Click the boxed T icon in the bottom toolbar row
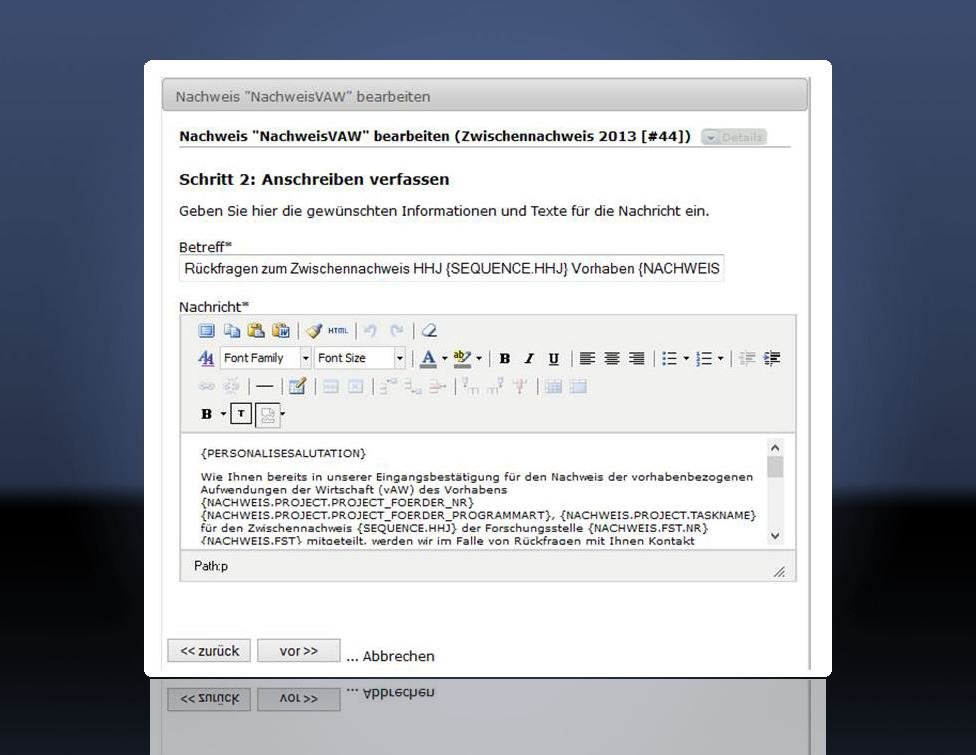 241,413
